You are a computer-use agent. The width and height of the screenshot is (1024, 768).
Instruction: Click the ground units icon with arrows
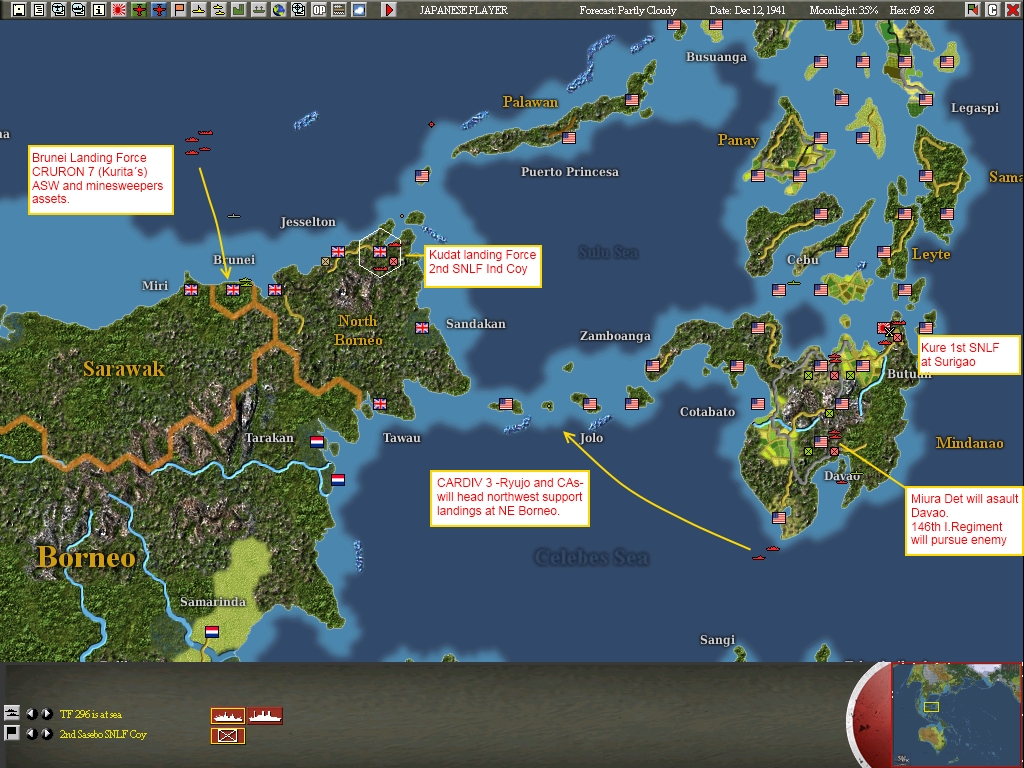[x=259, y=10]
